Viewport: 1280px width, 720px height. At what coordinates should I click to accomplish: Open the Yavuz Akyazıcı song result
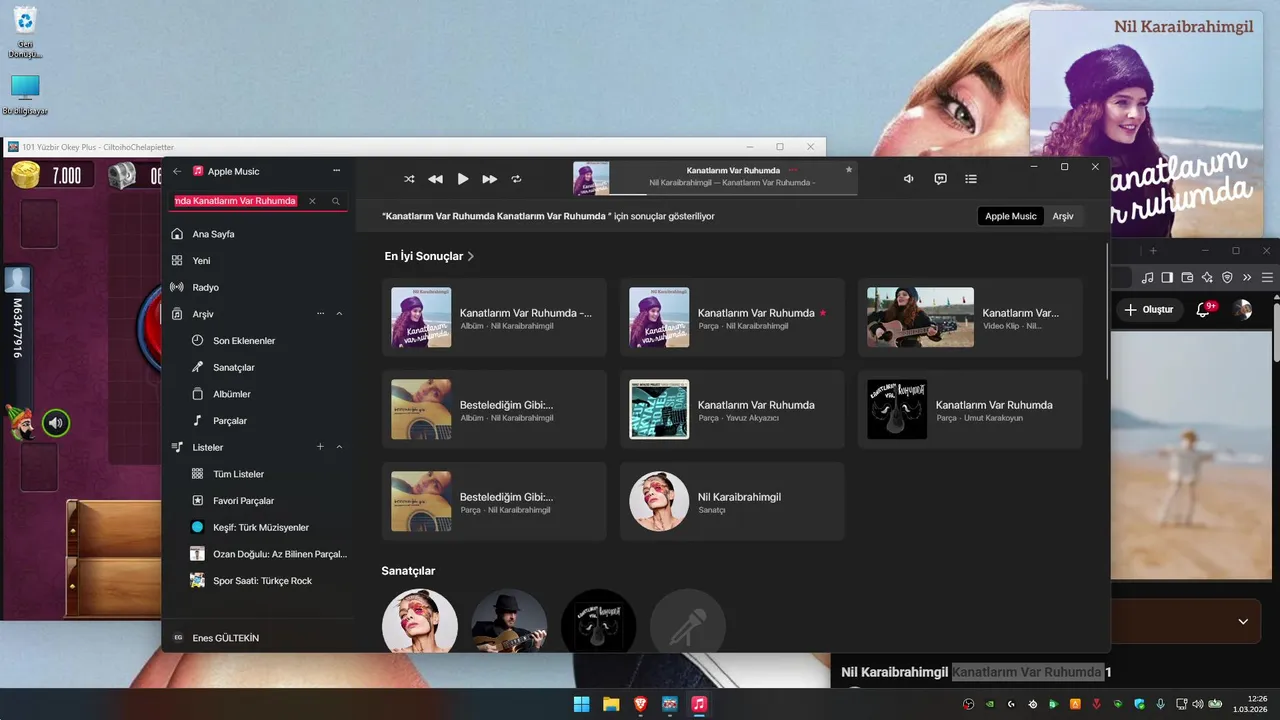coord(732,409)
